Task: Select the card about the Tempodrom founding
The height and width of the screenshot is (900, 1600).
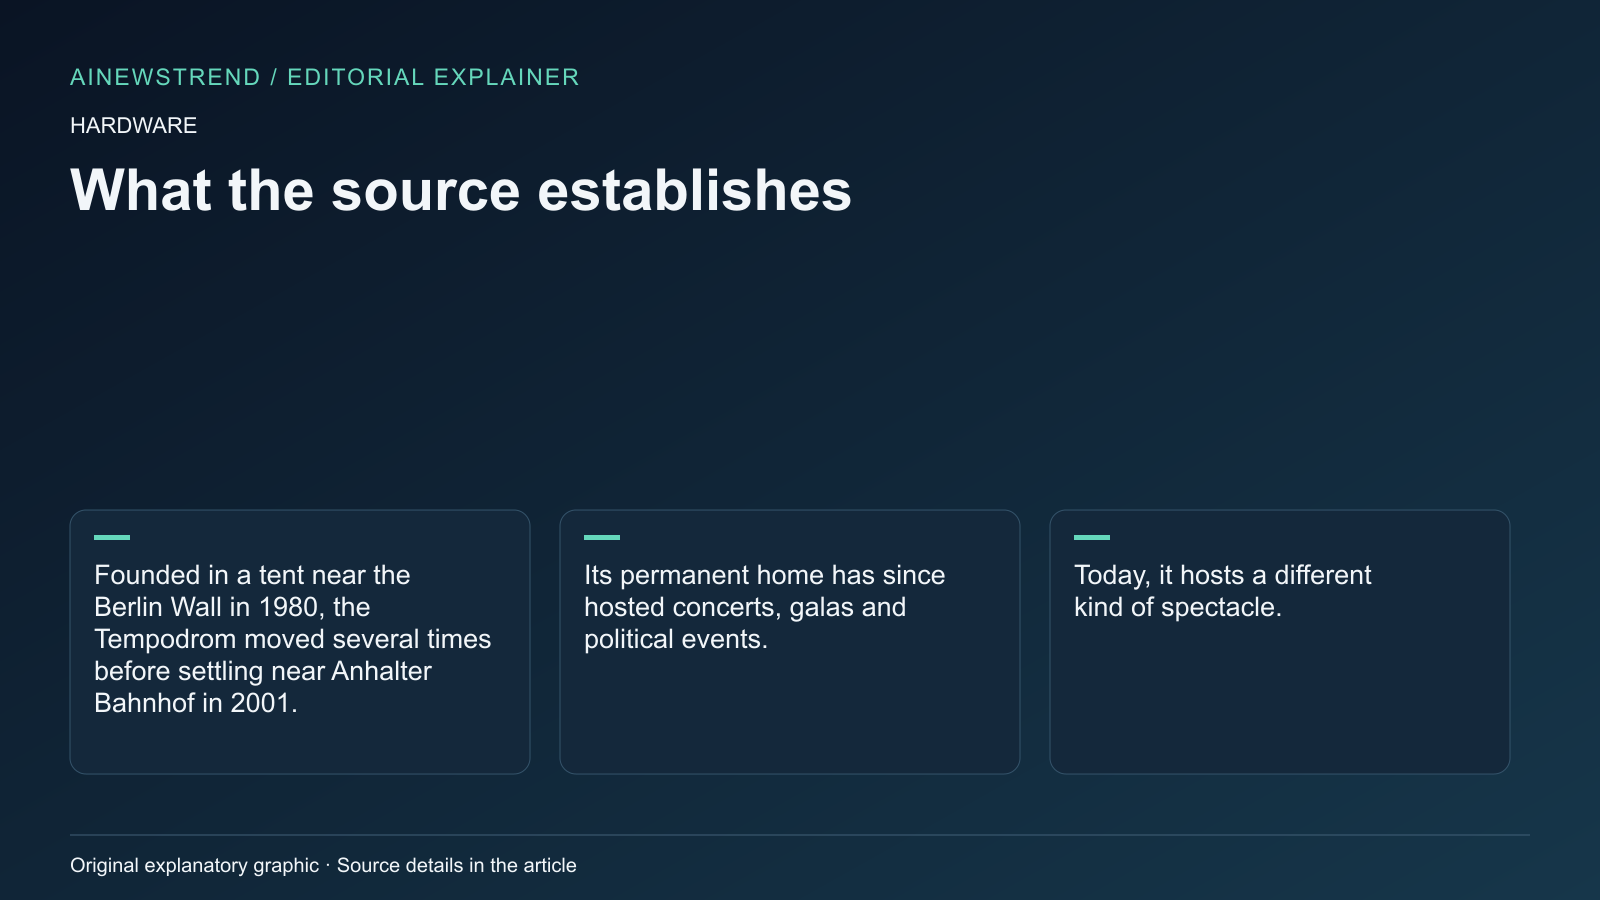Action: coord(300,642)
